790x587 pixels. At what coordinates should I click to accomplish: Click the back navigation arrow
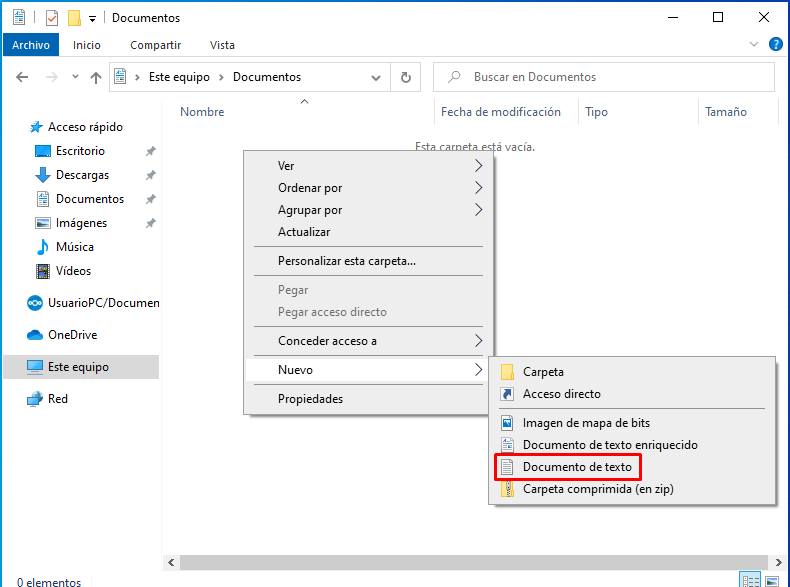pyautogui.click(x=22, y=77)
